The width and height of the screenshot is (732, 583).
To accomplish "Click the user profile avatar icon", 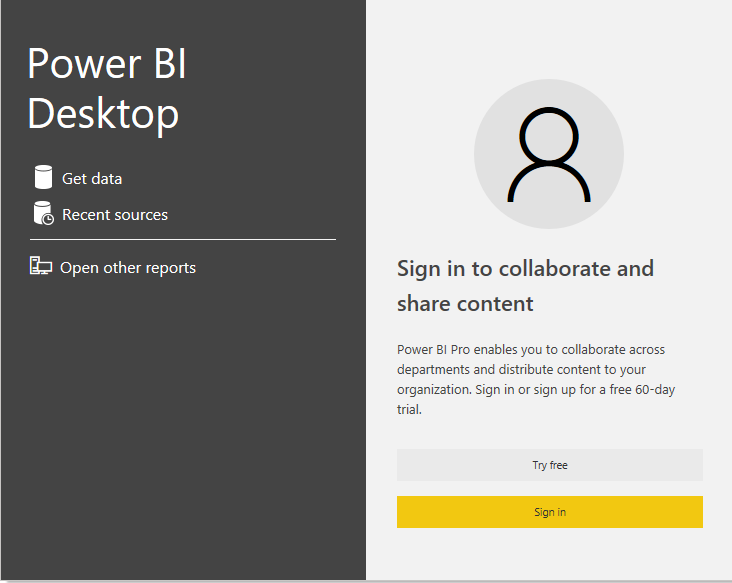I will coord(548,154).
